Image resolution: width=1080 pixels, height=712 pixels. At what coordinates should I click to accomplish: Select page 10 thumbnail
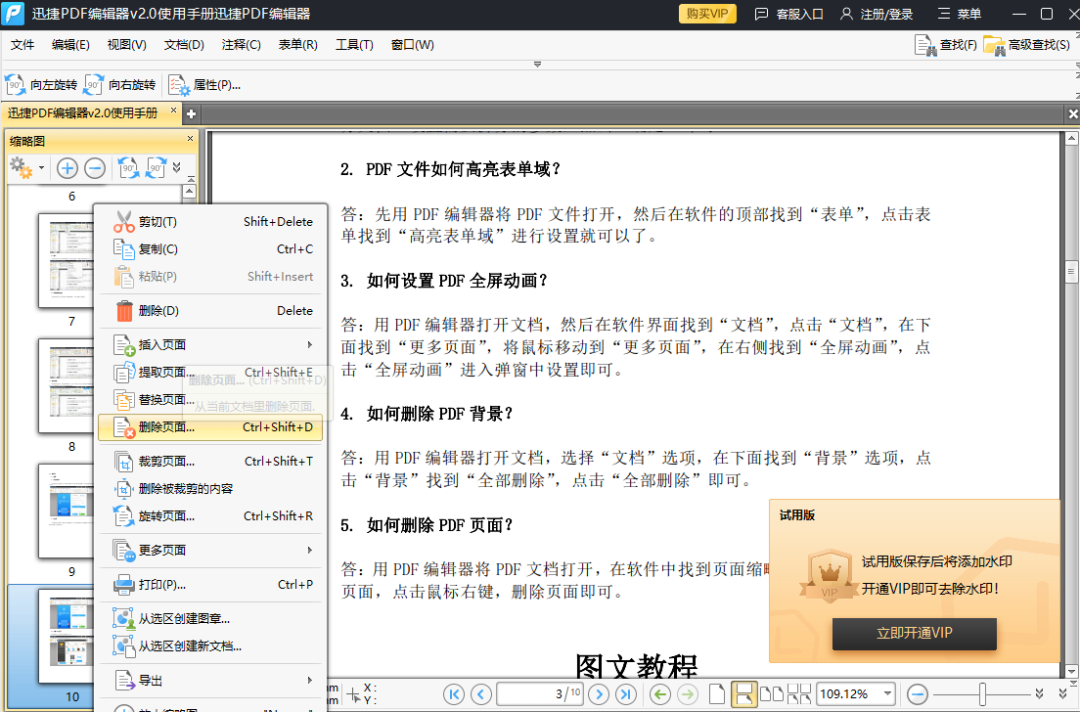pyautogui.click(x=65, y=636)
